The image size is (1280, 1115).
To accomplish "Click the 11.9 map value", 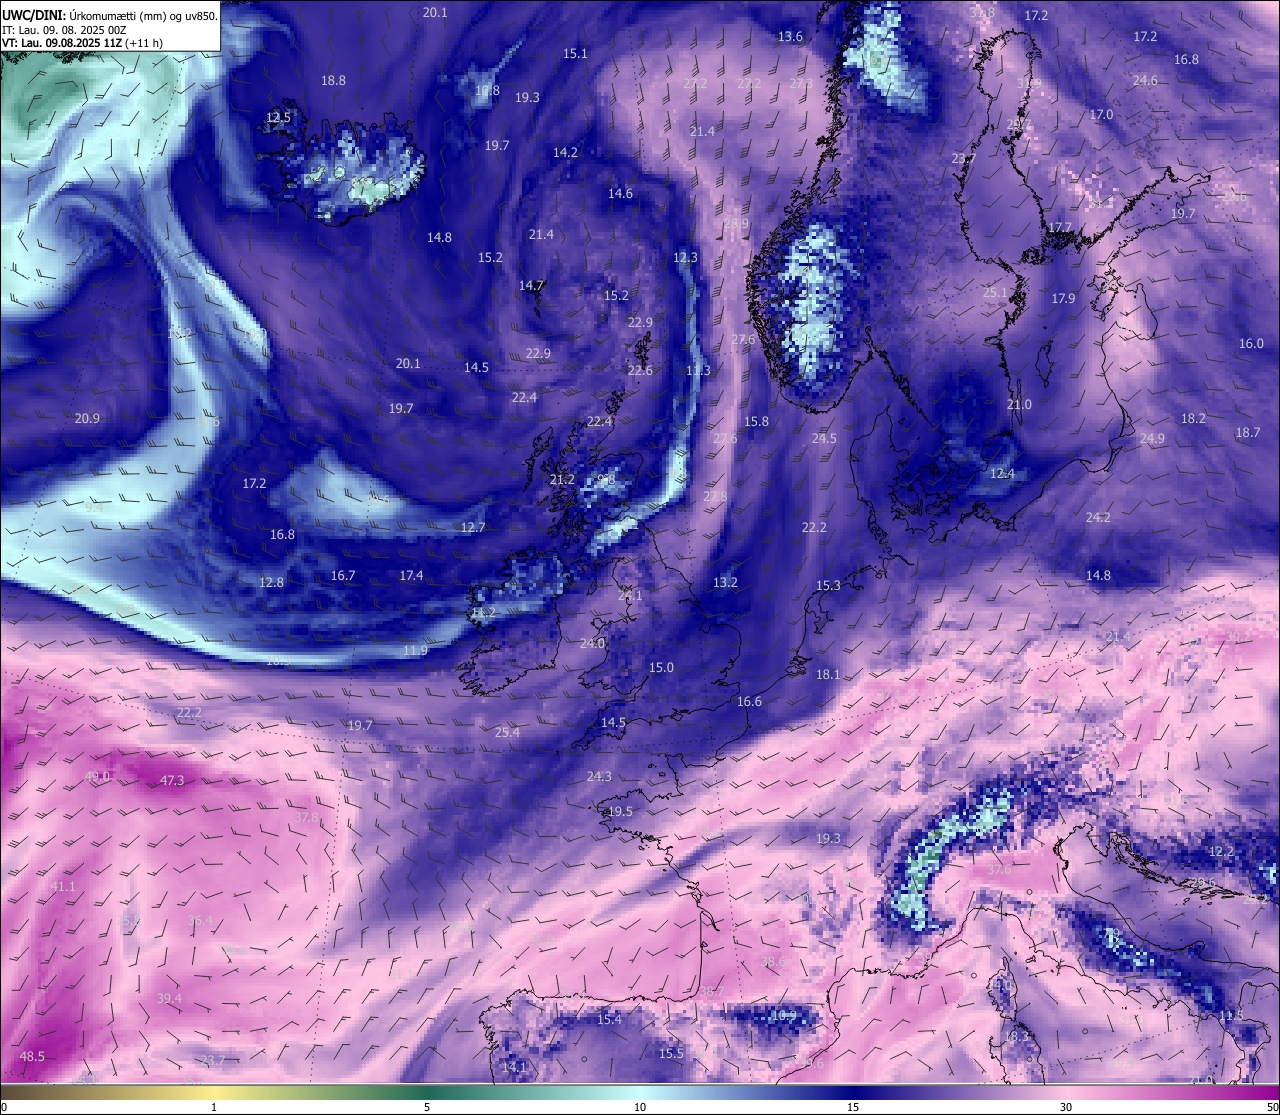I will 415,650.
